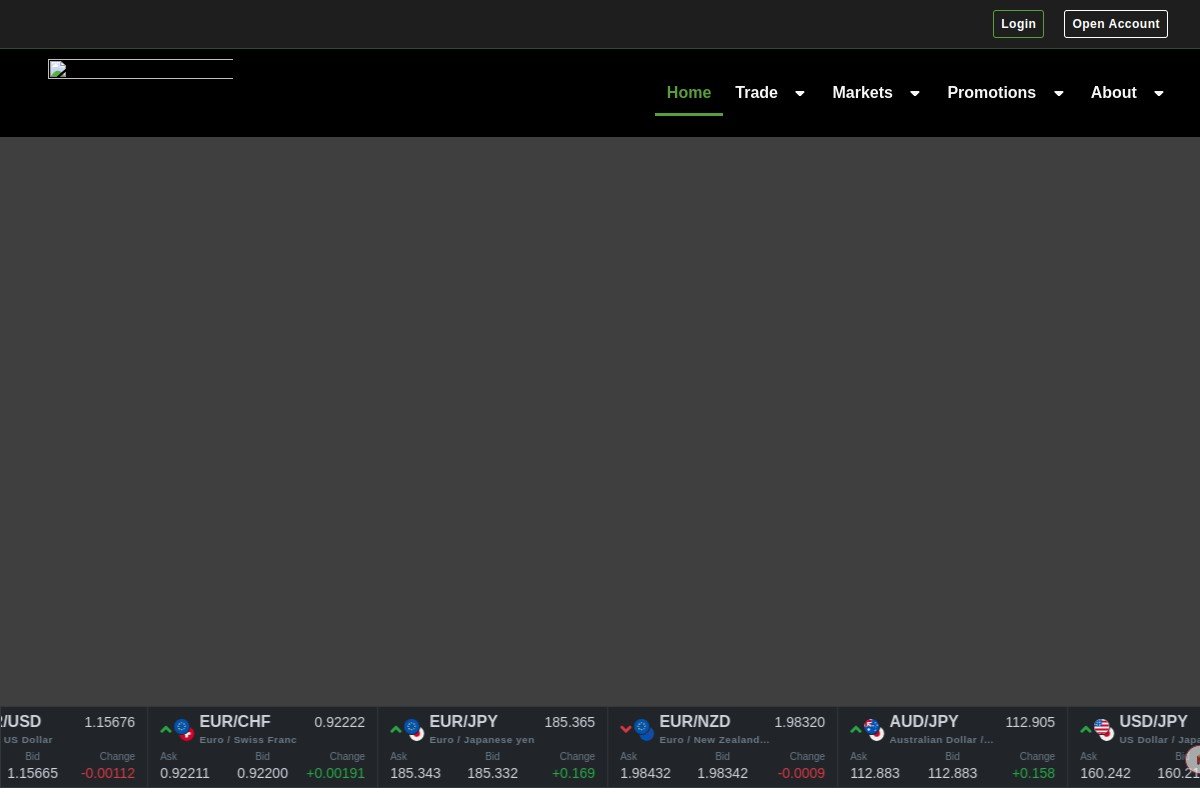Click the USD/JPY green up arrow
This screenshot has width=1200, height=800.
point(1086,729)
